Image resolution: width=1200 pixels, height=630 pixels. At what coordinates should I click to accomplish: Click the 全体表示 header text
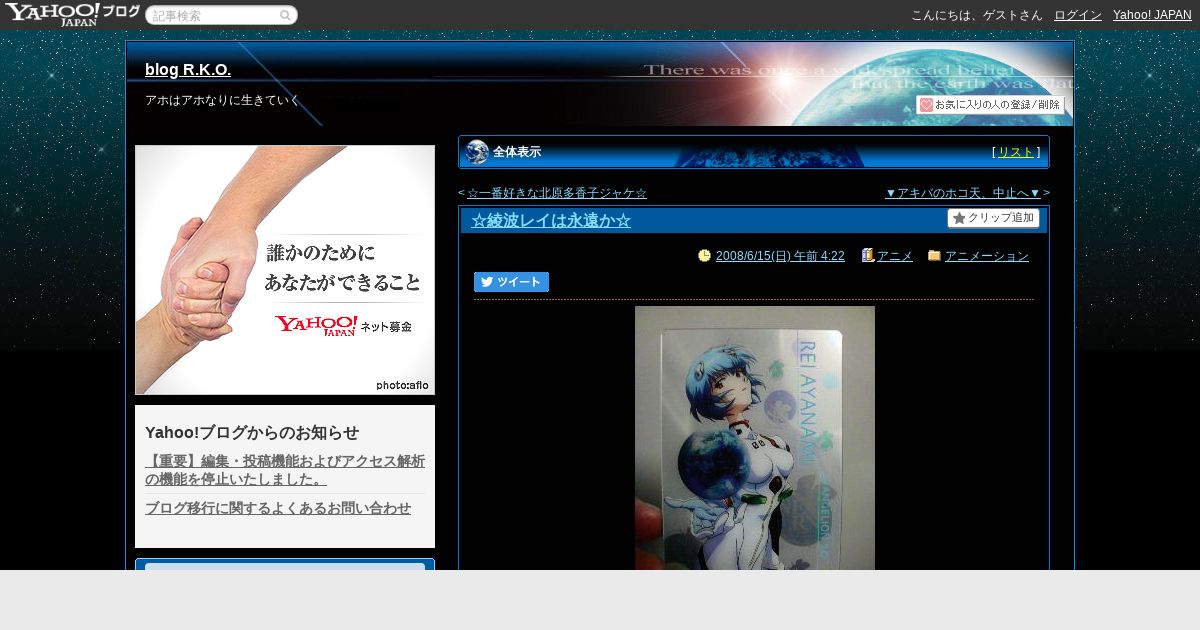click(517, 152)
